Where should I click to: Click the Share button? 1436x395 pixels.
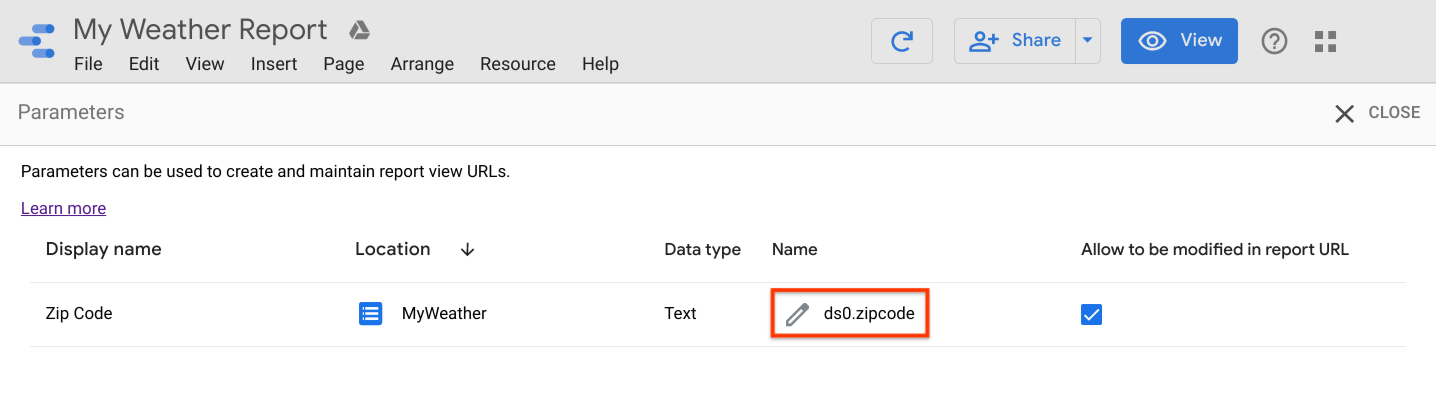1015,41
